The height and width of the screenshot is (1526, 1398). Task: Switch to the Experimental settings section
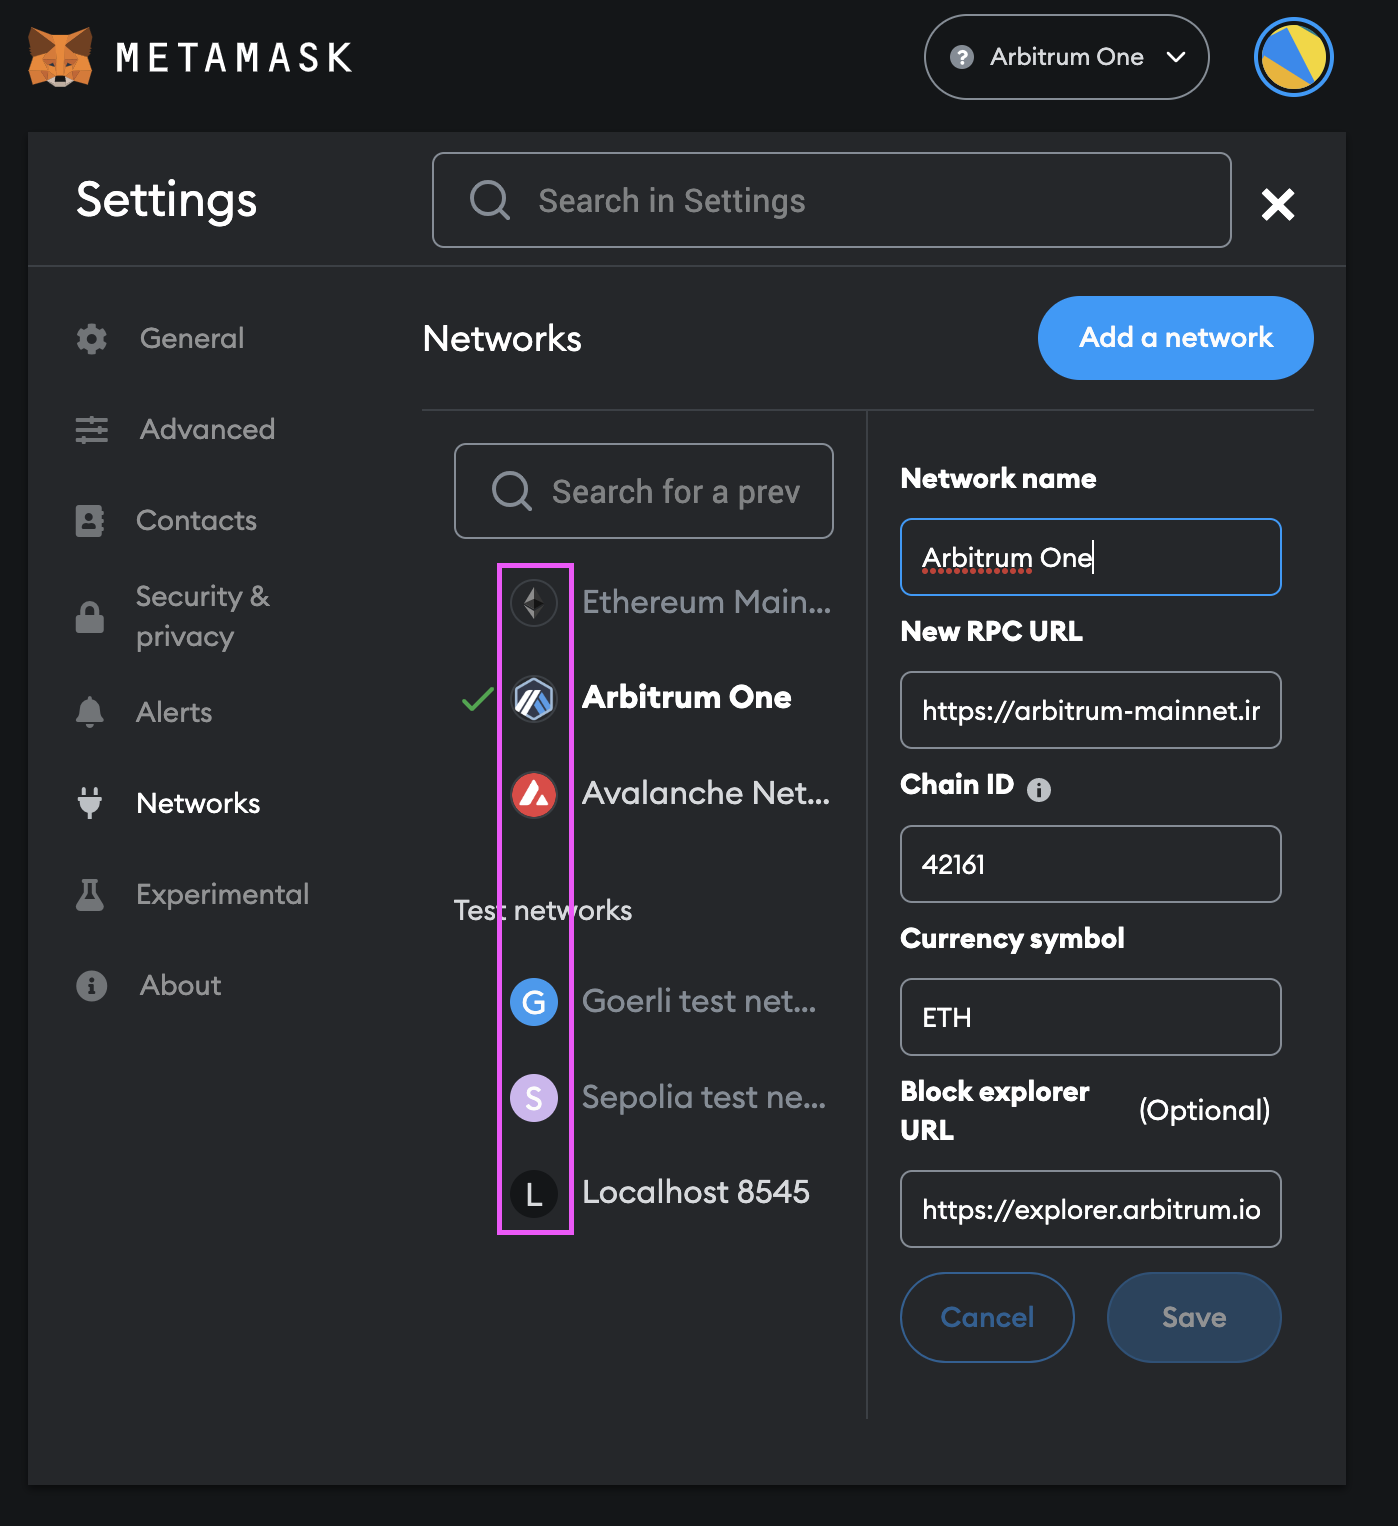[222, 894]
